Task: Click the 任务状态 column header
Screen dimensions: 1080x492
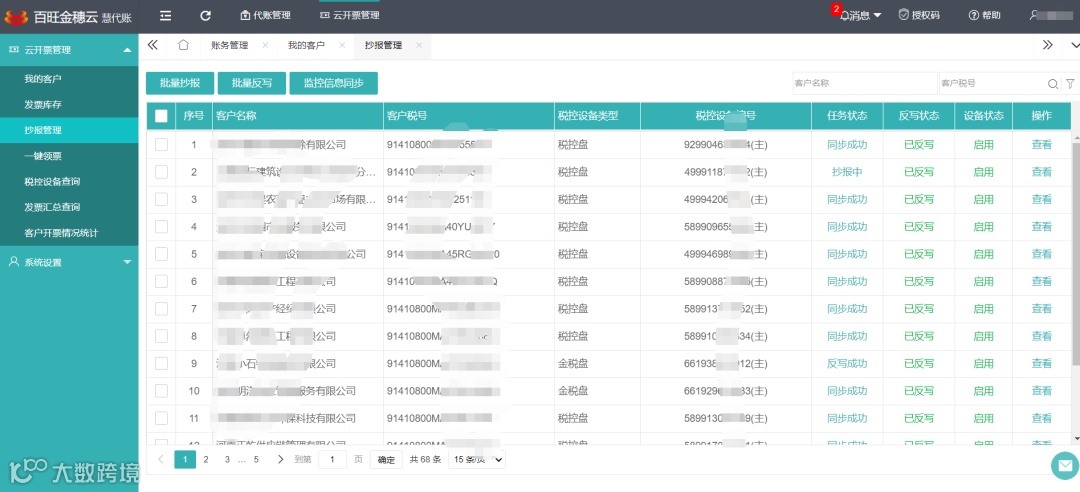Action: coord(847,116)
